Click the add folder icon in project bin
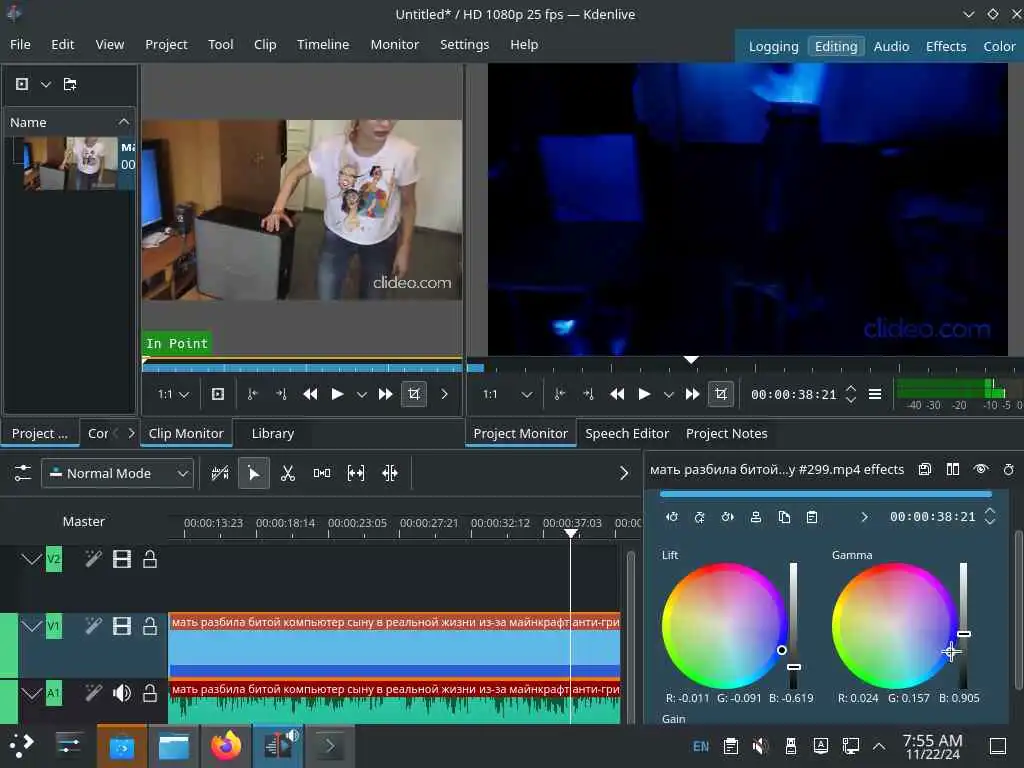This screenshot has width=1024, height=768. pyautogui.click(x=70, y=84)
